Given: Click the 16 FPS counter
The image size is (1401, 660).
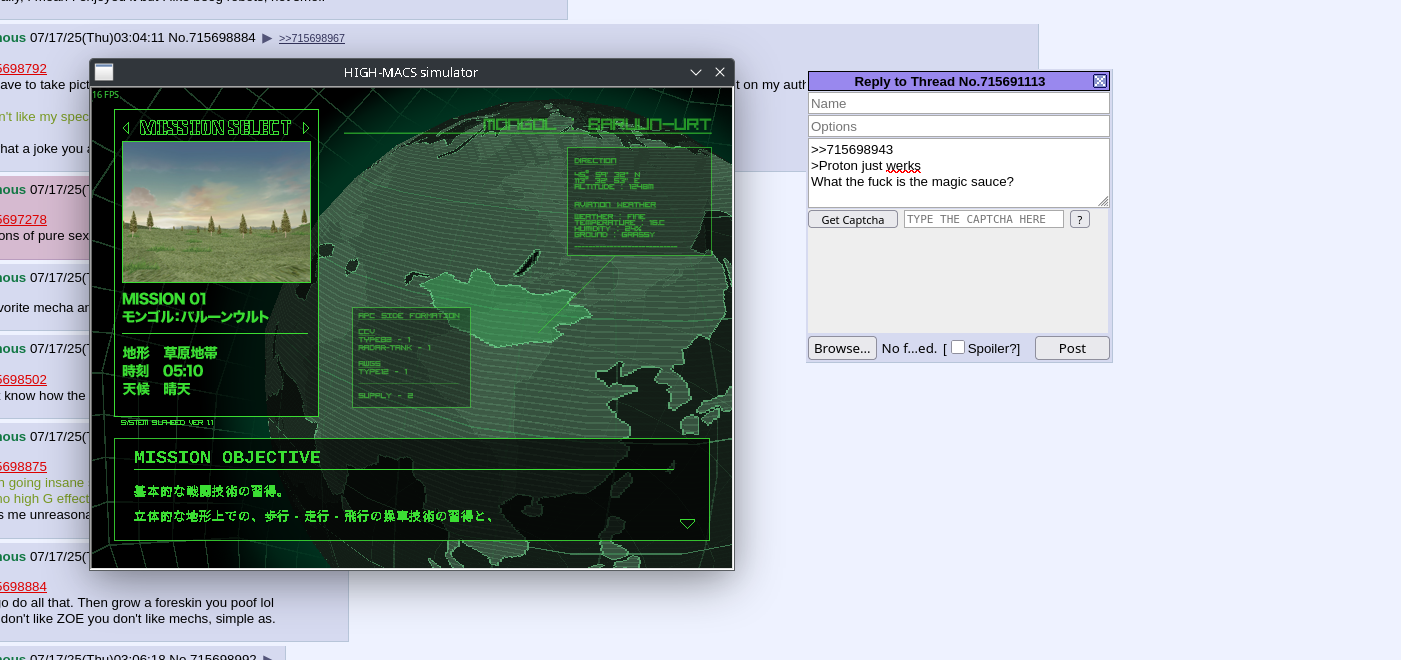Looking at the screenshot, I should point(105,95).
